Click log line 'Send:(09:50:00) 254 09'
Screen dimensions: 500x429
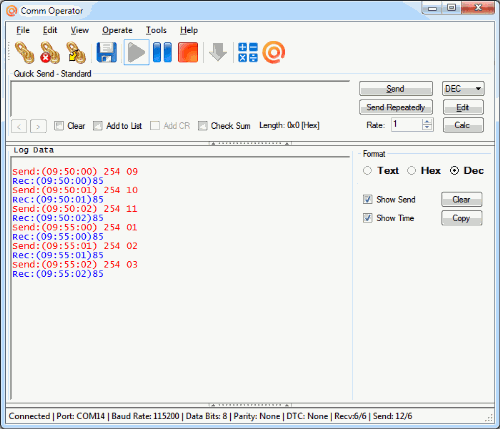(x=75, y=171)
